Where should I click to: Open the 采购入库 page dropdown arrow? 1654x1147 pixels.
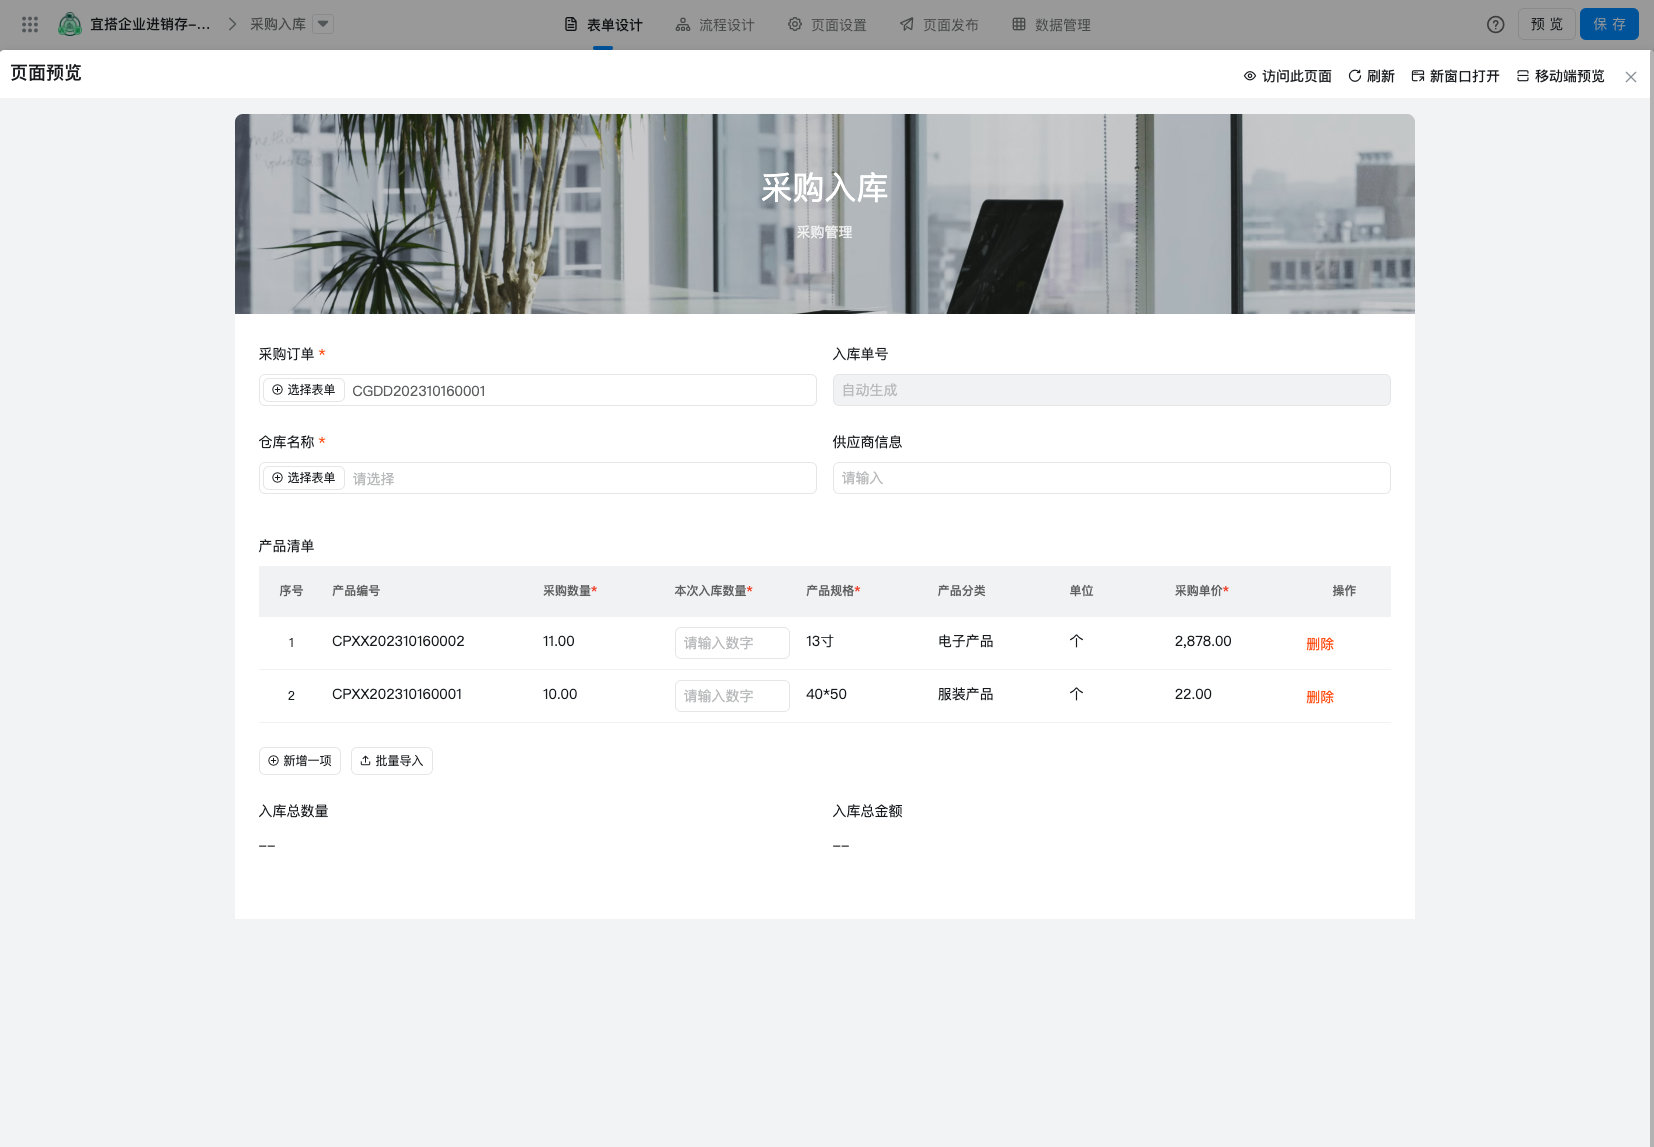pos(323,24)
